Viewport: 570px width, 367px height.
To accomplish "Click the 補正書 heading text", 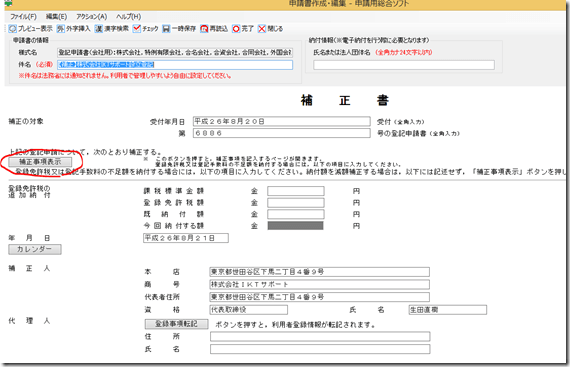I will point(345,100).
